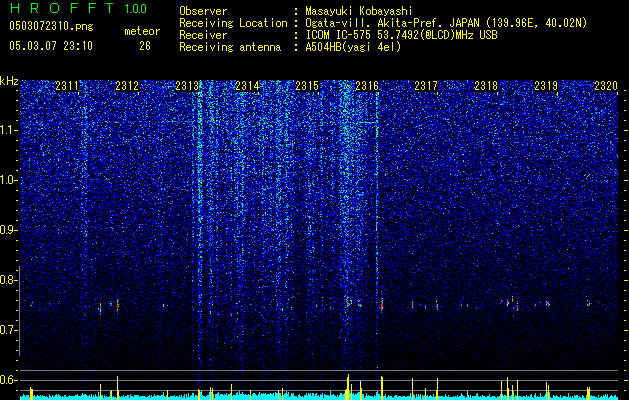The image size is (629, 400).
Task: Click the HROFFT title text
Action: coord(62,8)
